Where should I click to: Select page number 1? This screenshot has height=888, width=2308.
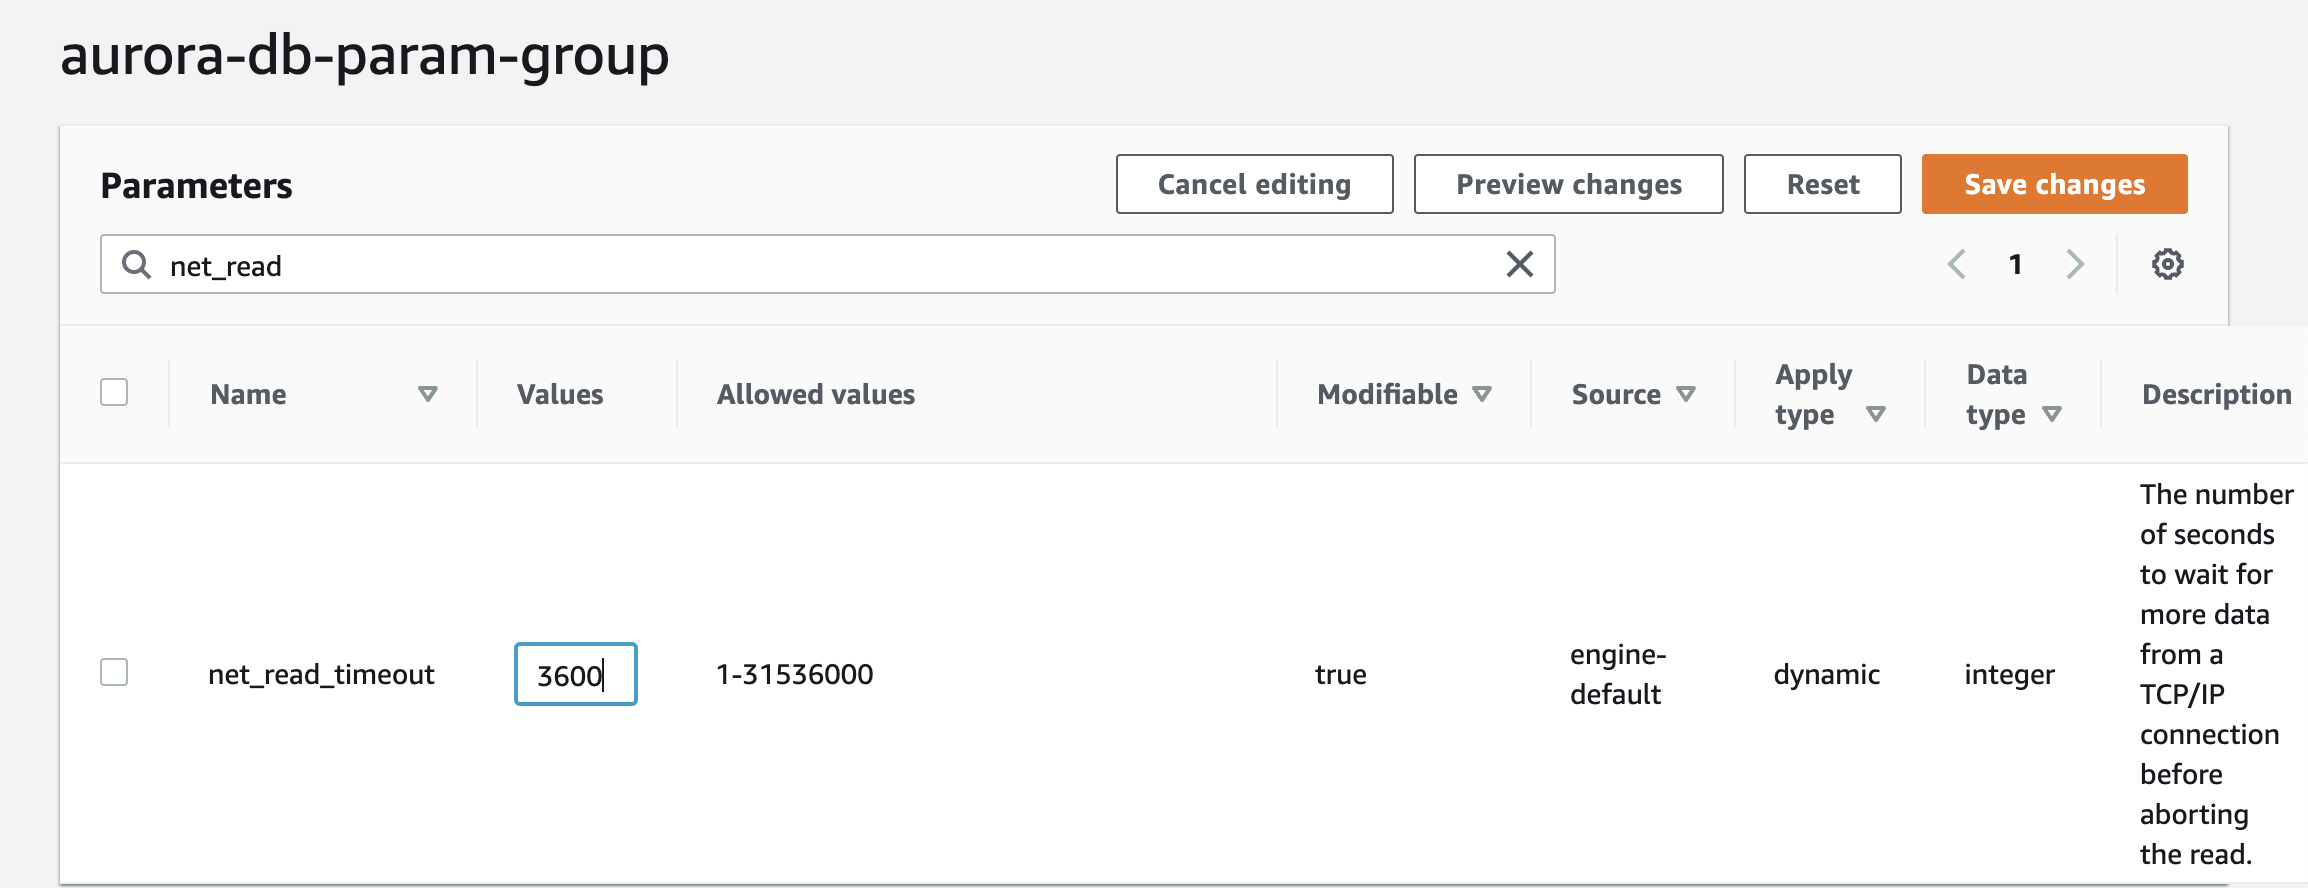2015,264
